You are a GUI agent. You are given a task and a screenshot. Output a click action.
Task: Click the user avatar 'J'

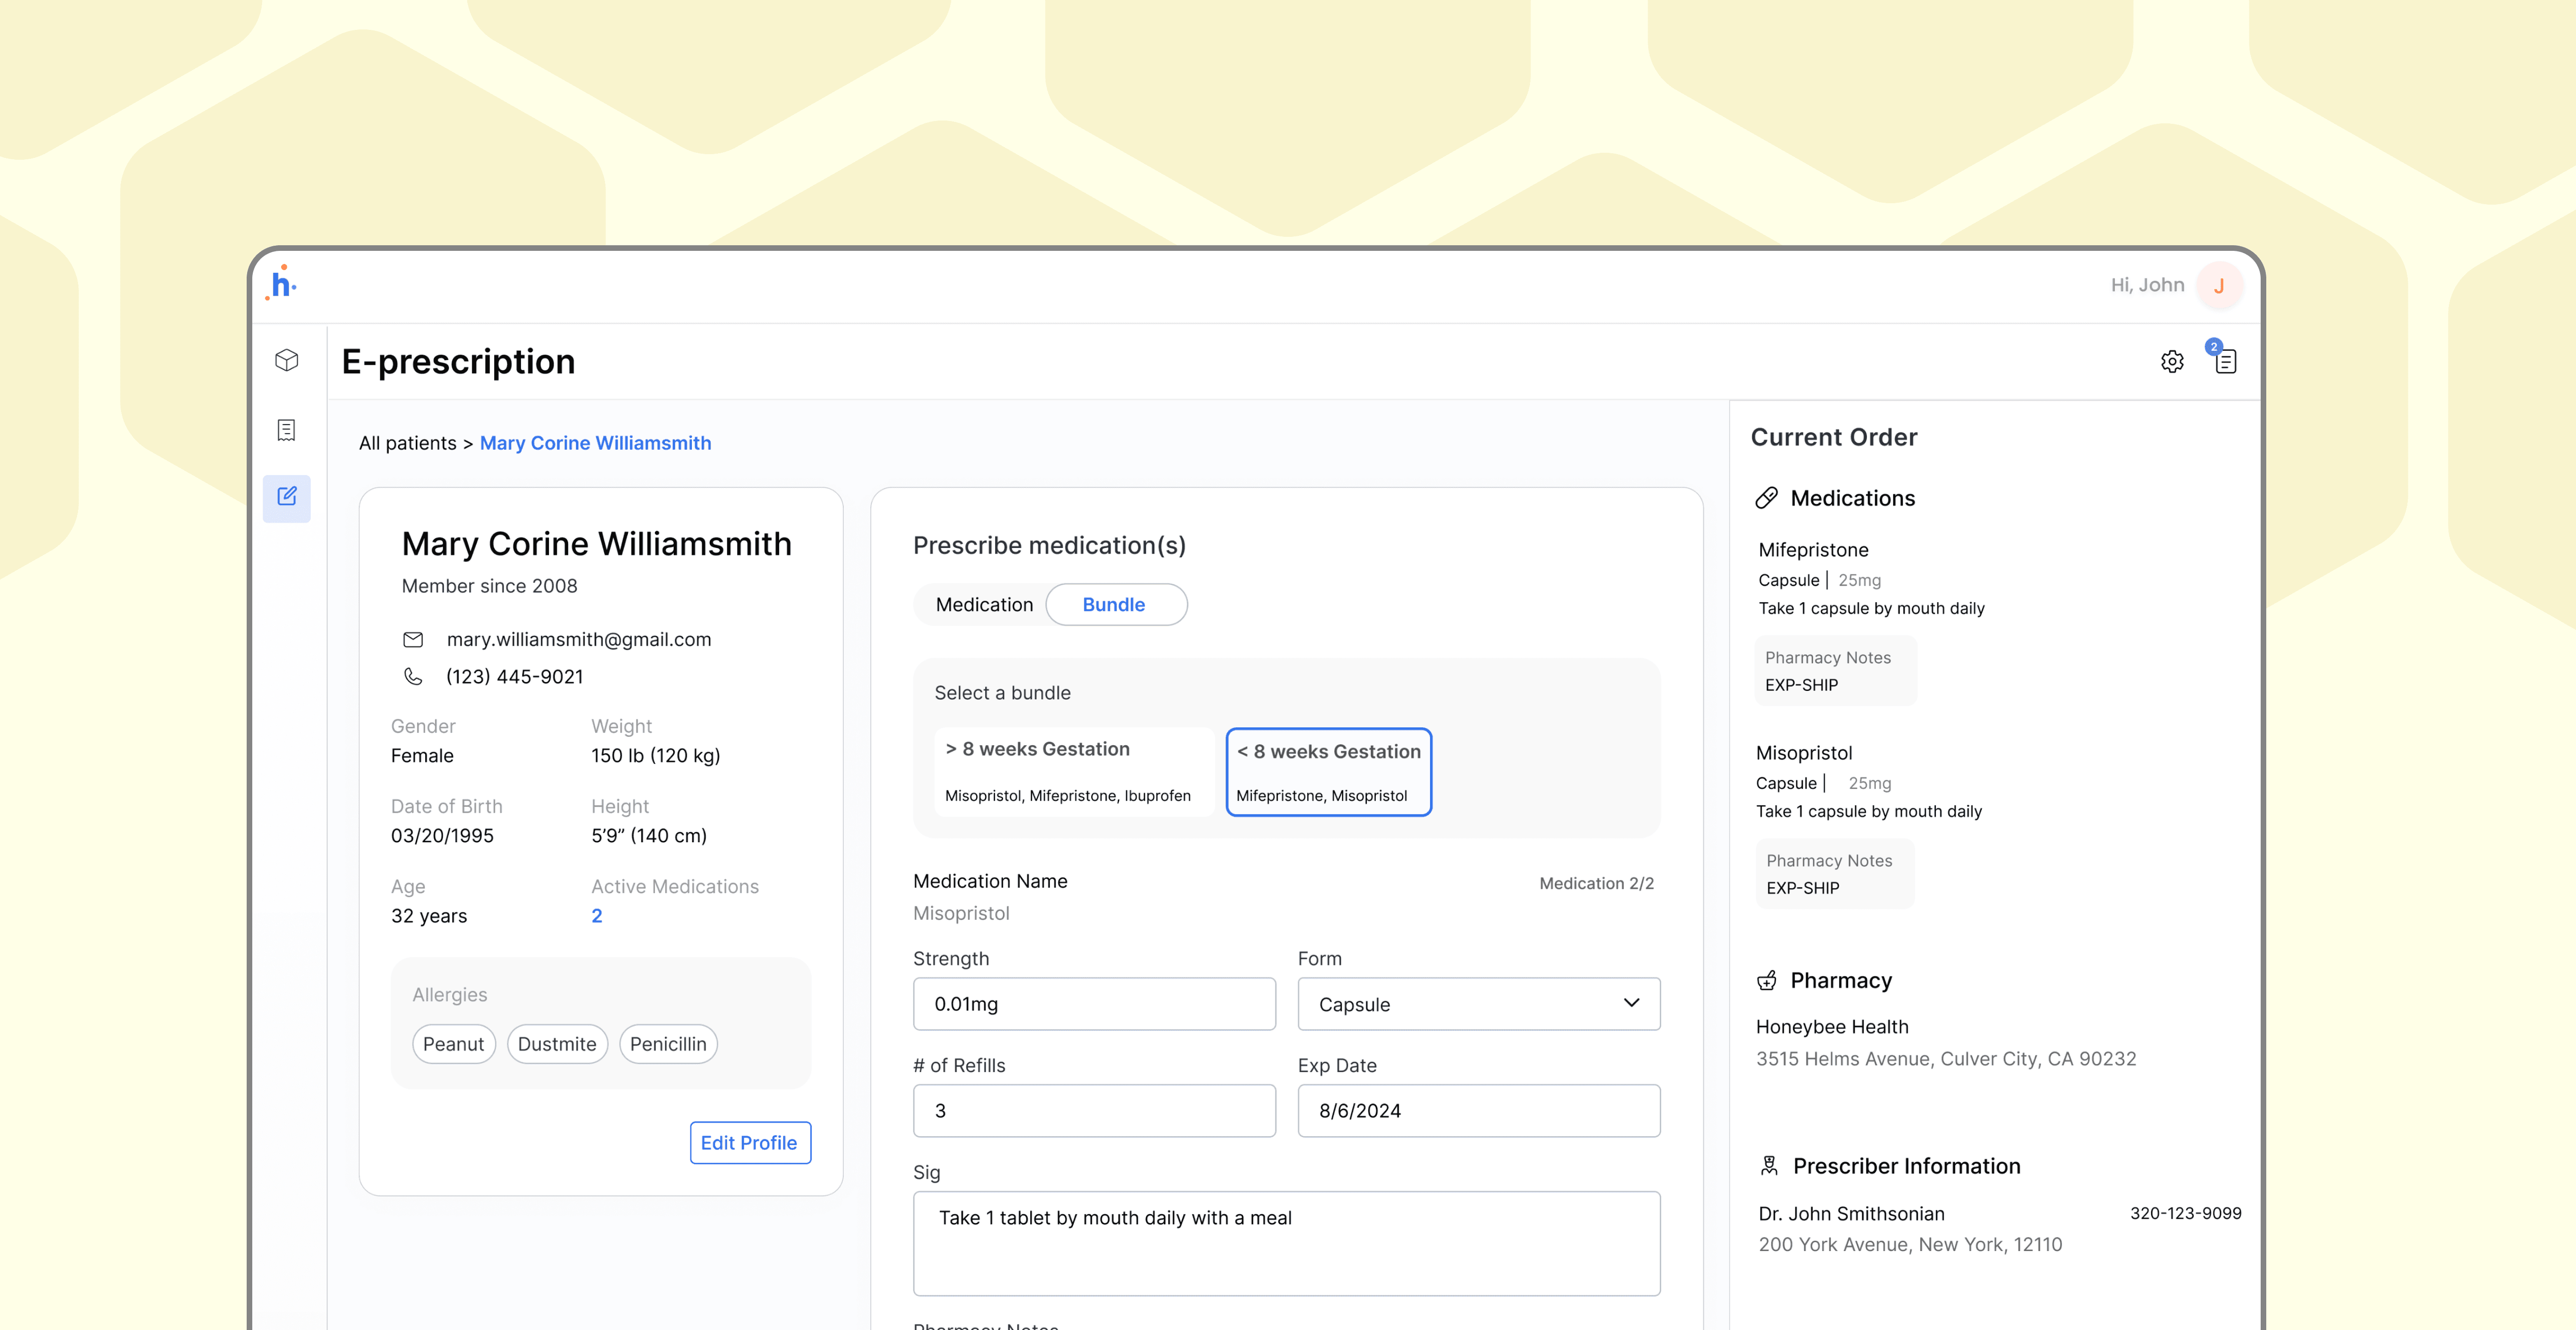coord(2219,286)
